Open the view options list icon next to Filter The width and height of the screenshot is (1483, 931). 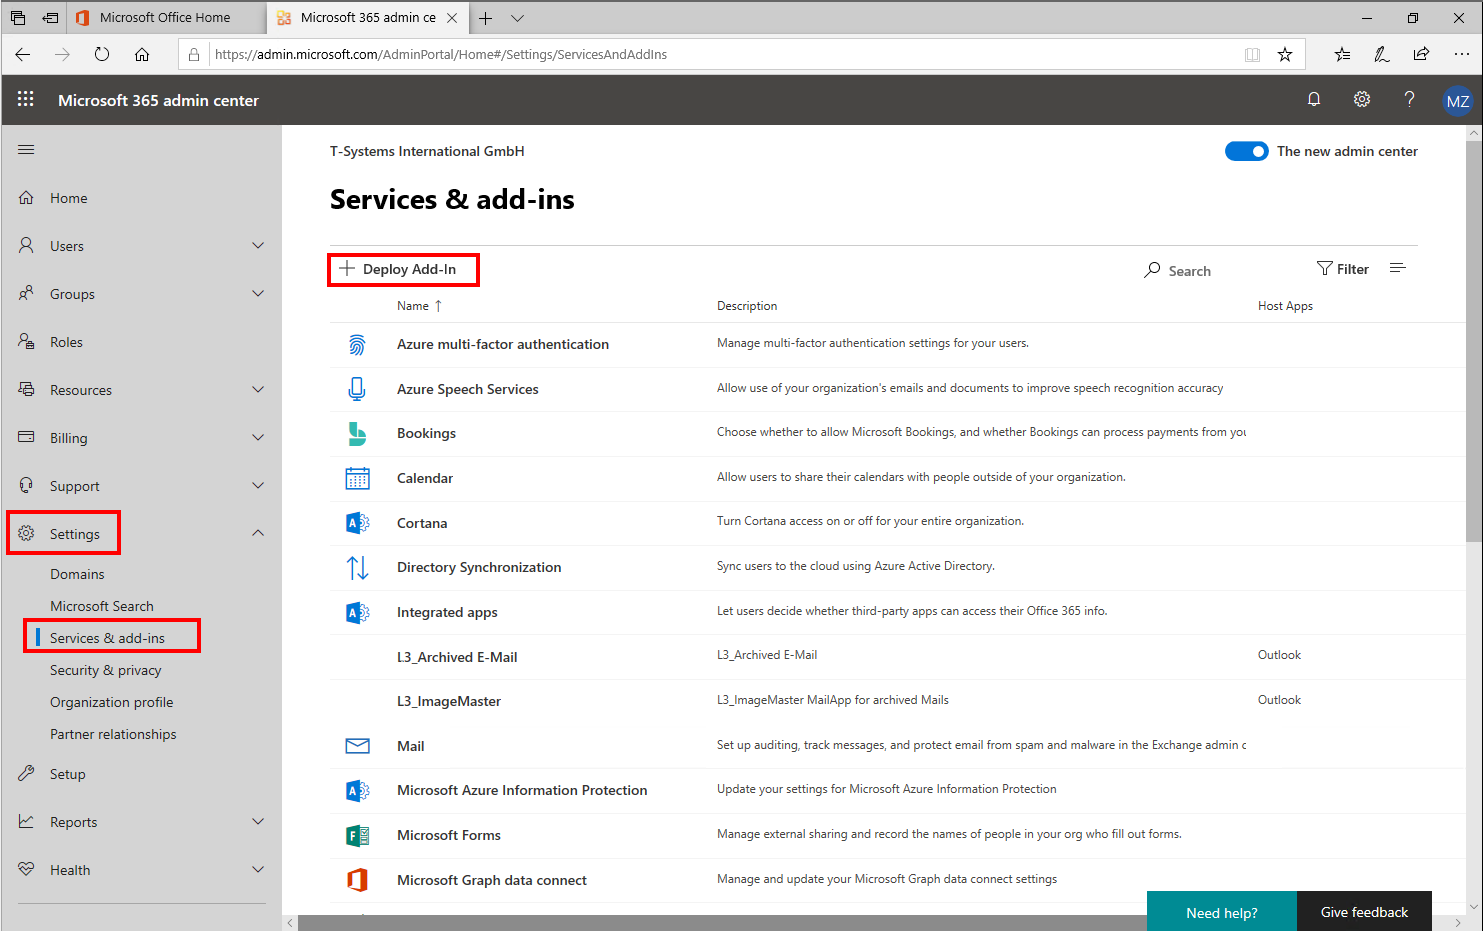[1398, 268]
